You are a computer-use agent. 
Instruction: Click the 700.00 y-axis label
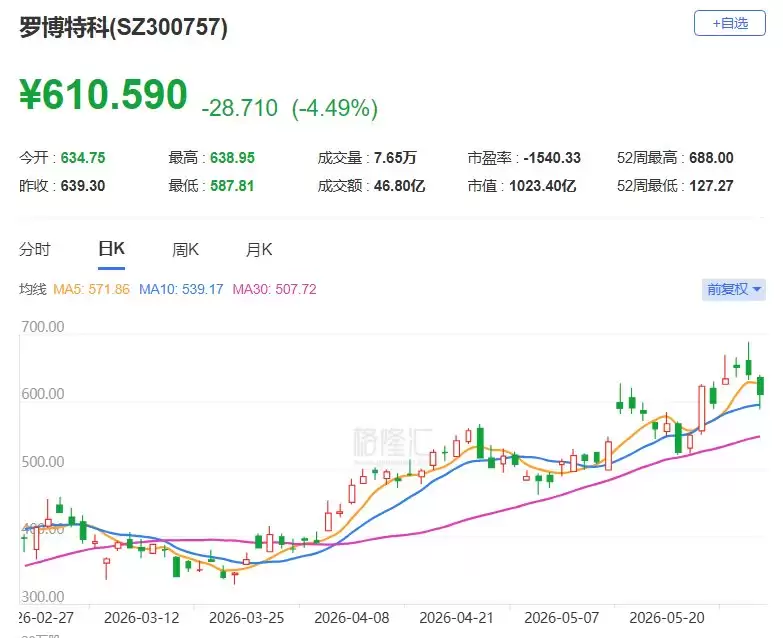(43, 326)
